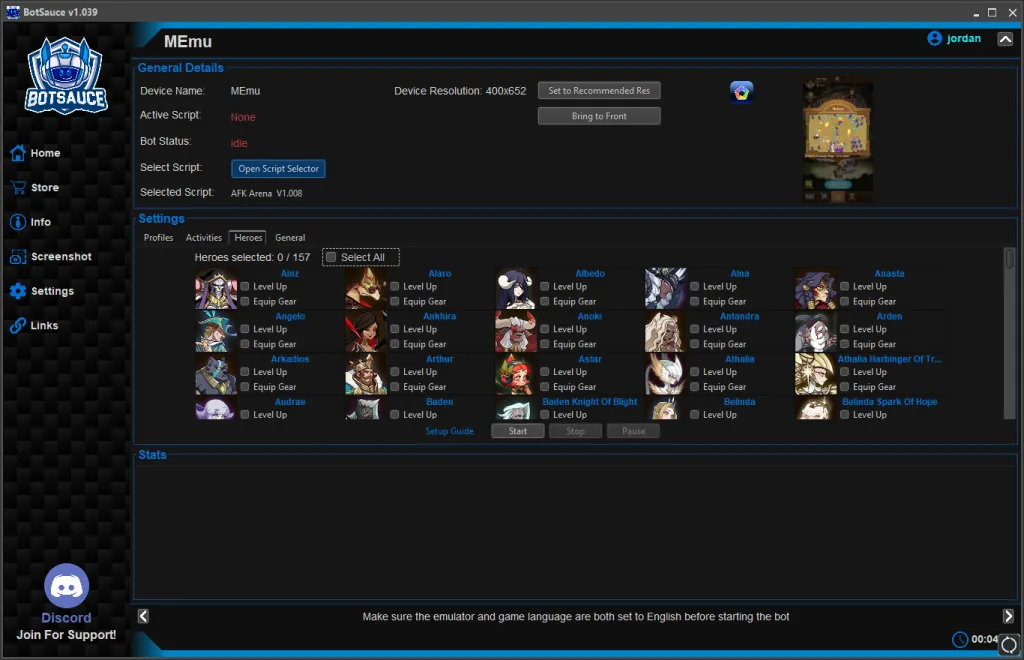Screen dimensions: 1024x660
Task: Show the next tip with right arrow
Action: point(1008,616)
